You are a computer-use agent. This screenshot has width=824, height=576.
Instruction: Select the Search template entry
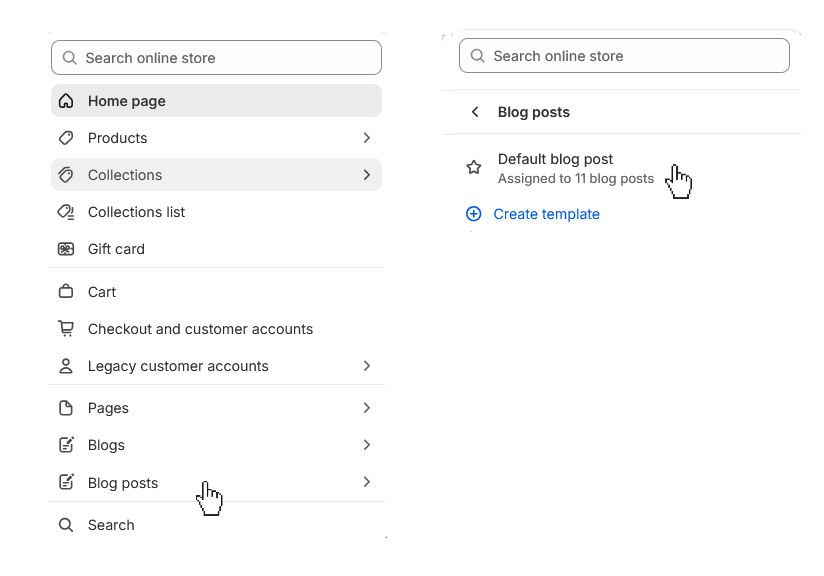[x=216, y=524]
